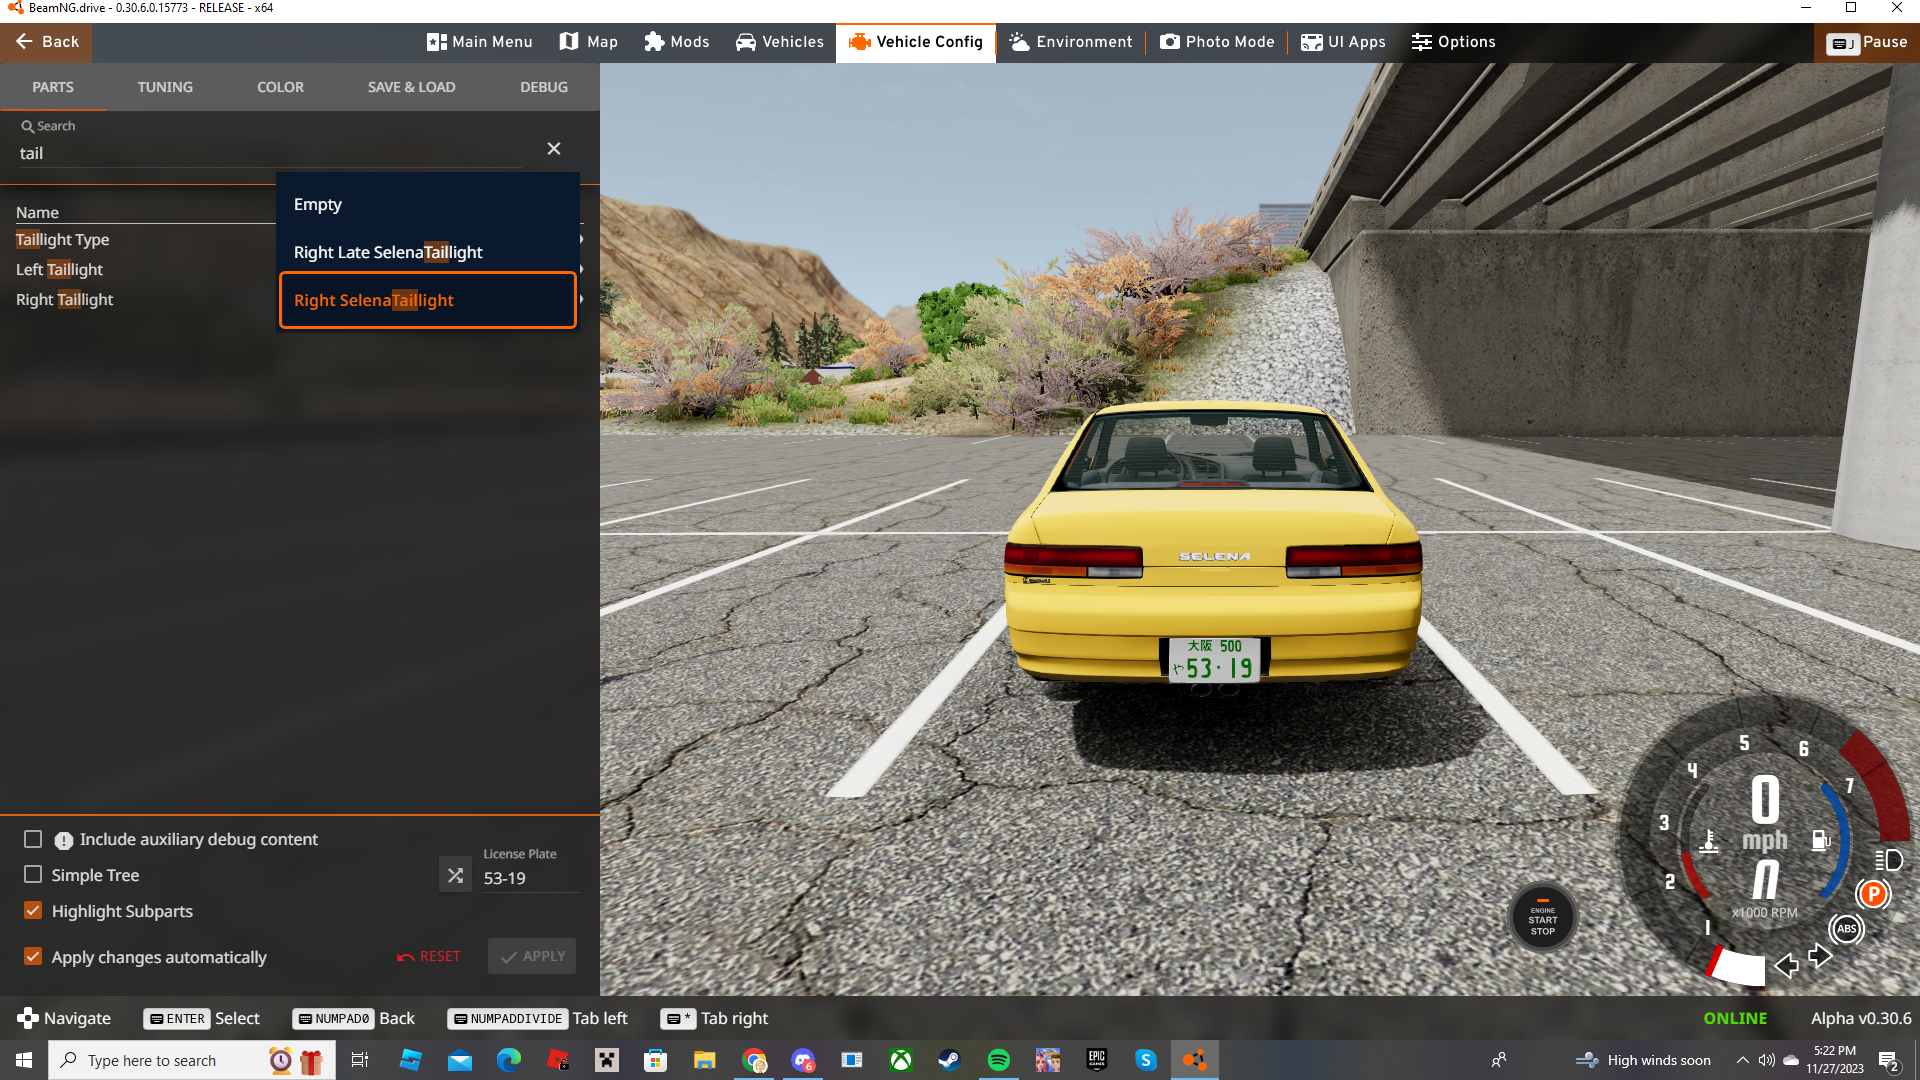
Task: Open Microsoft Edge from taskbar
Action: coord(509,1060)
